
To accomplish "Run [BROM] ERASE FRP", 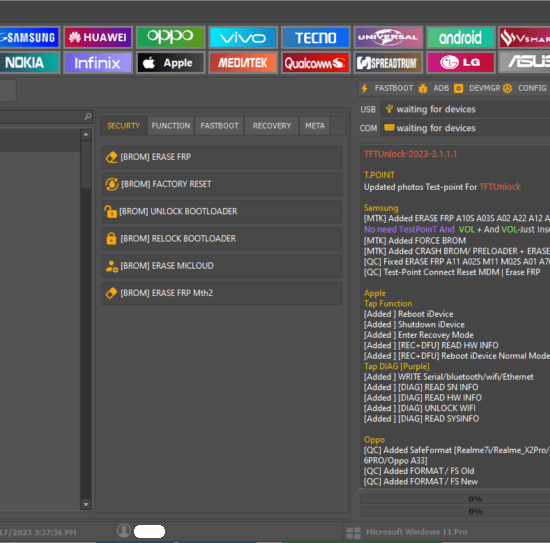I will 222,157.
